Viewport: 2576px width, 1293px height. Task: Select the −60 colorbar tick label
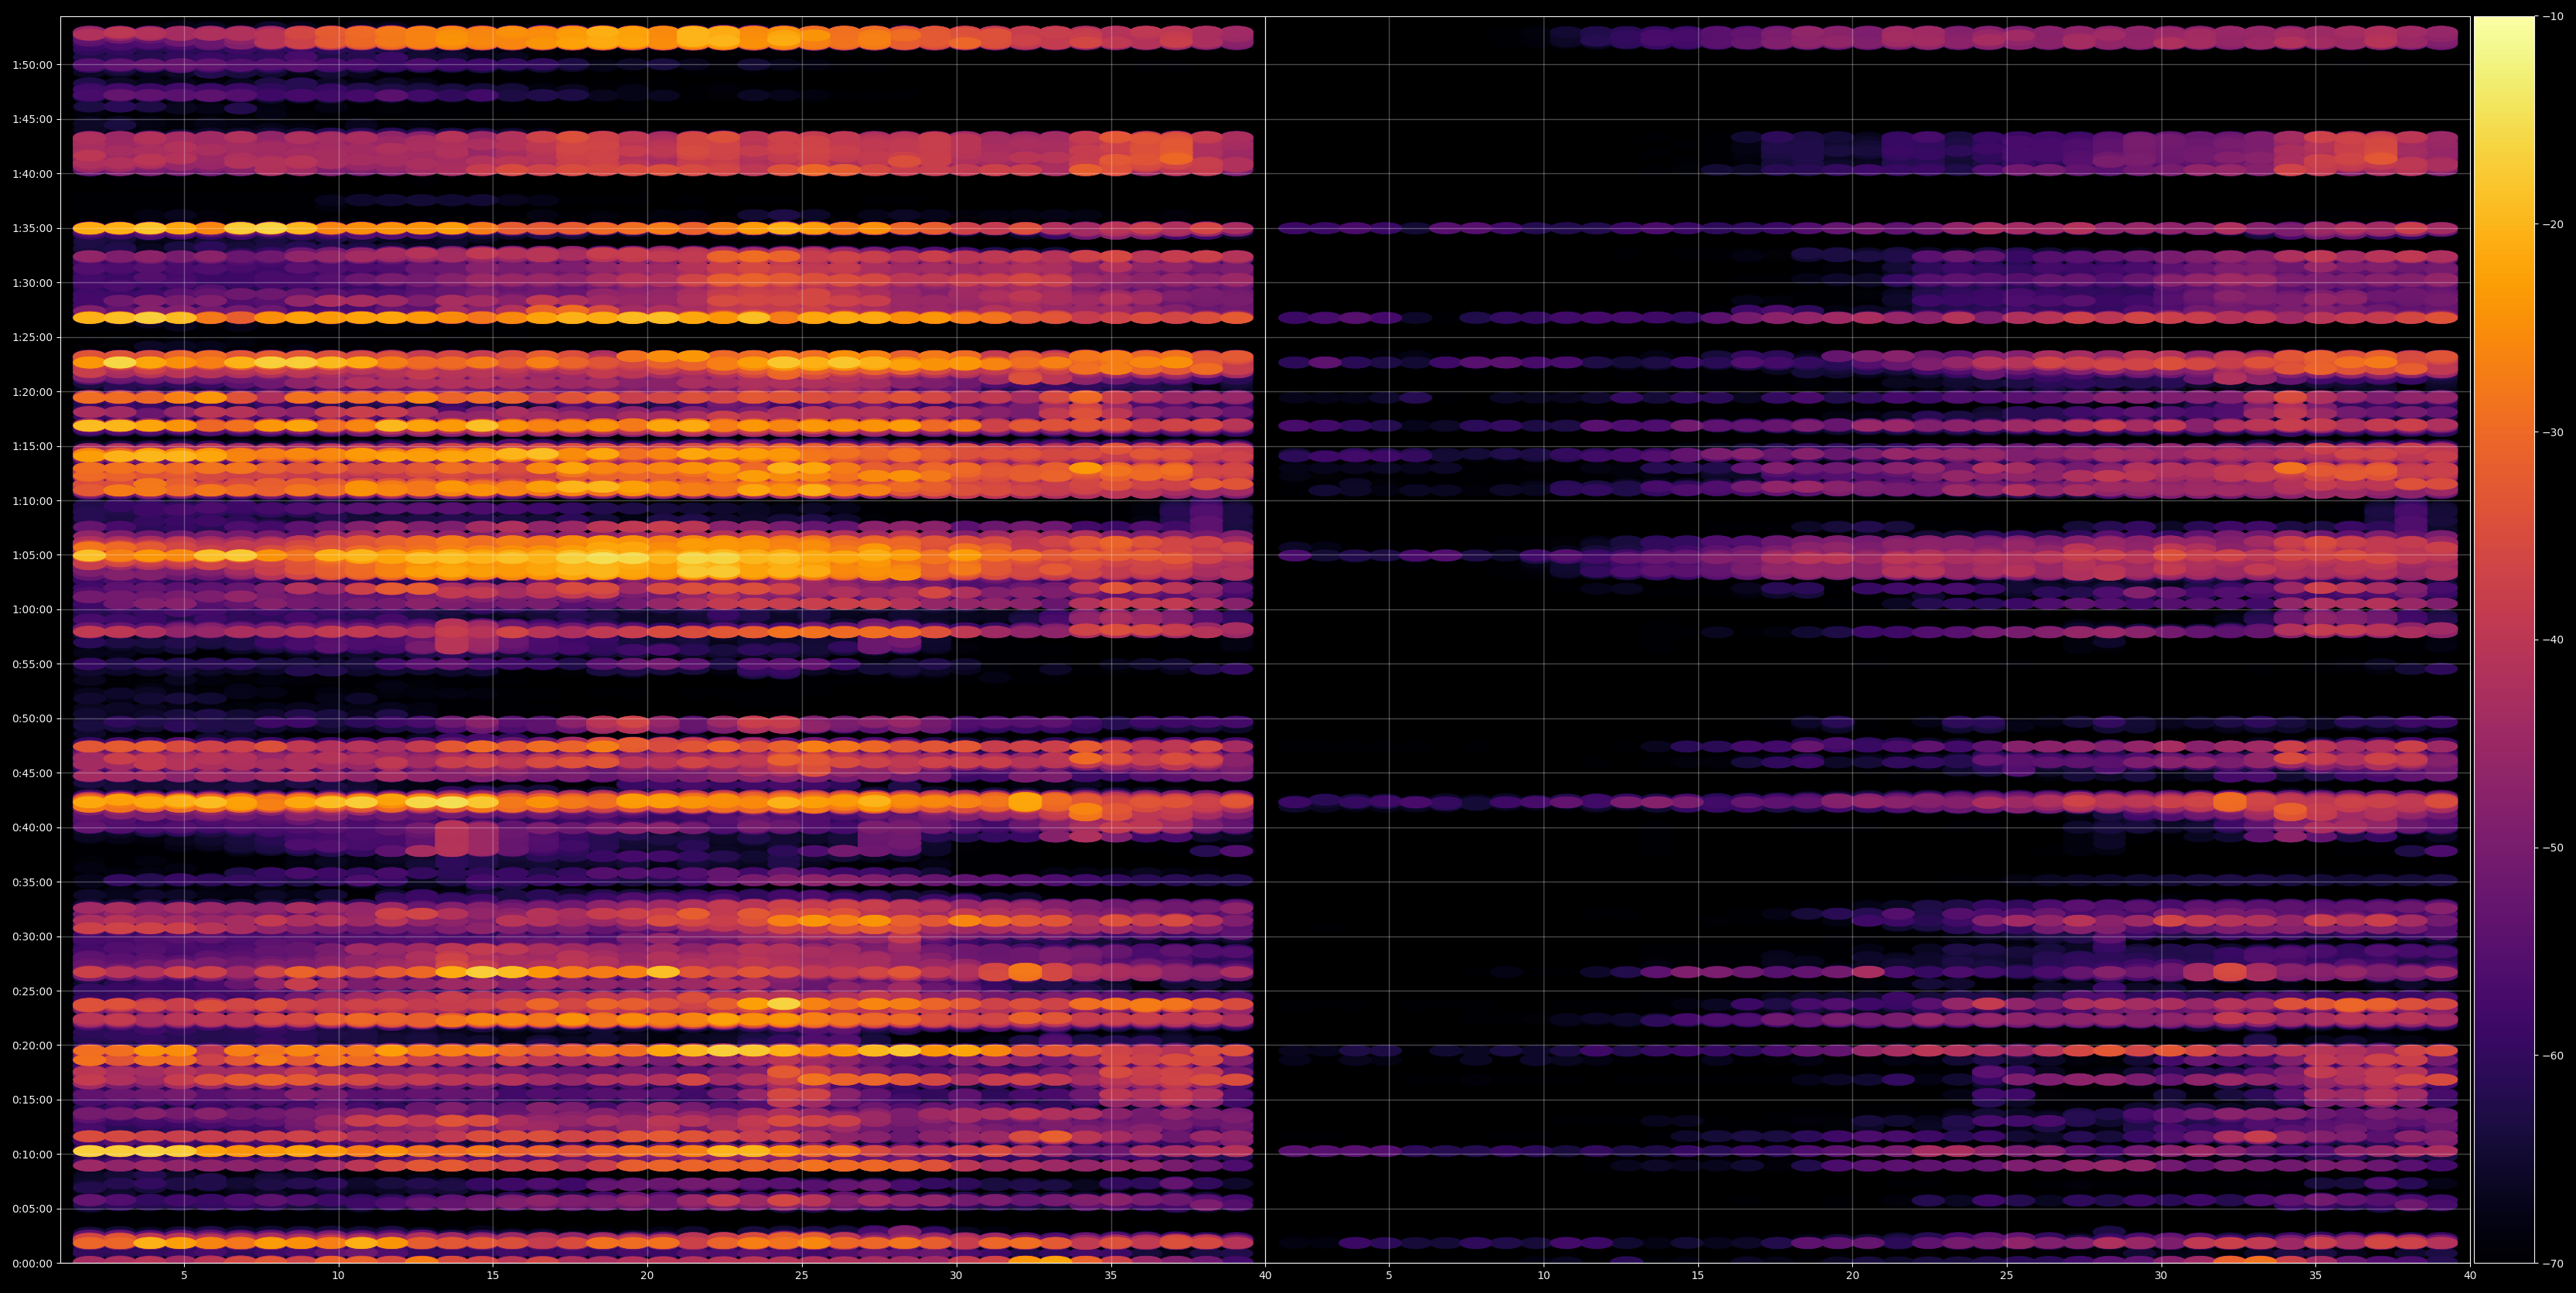click(x=2553, y=1055)
